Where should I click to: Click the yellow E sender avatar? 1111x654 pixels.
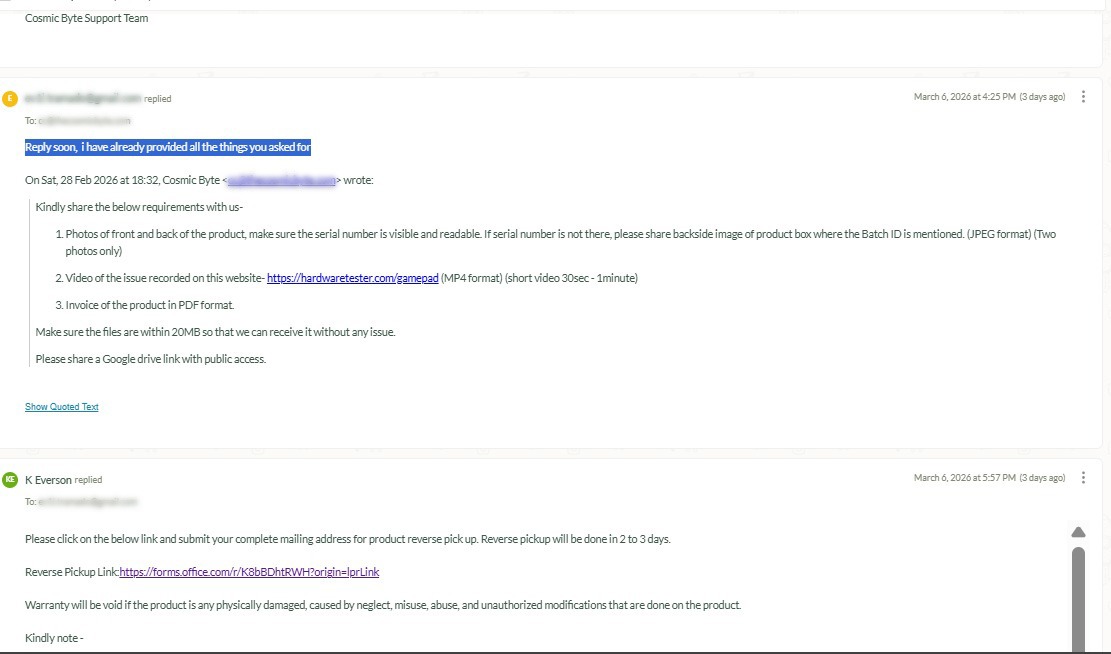tap(10, 98)
